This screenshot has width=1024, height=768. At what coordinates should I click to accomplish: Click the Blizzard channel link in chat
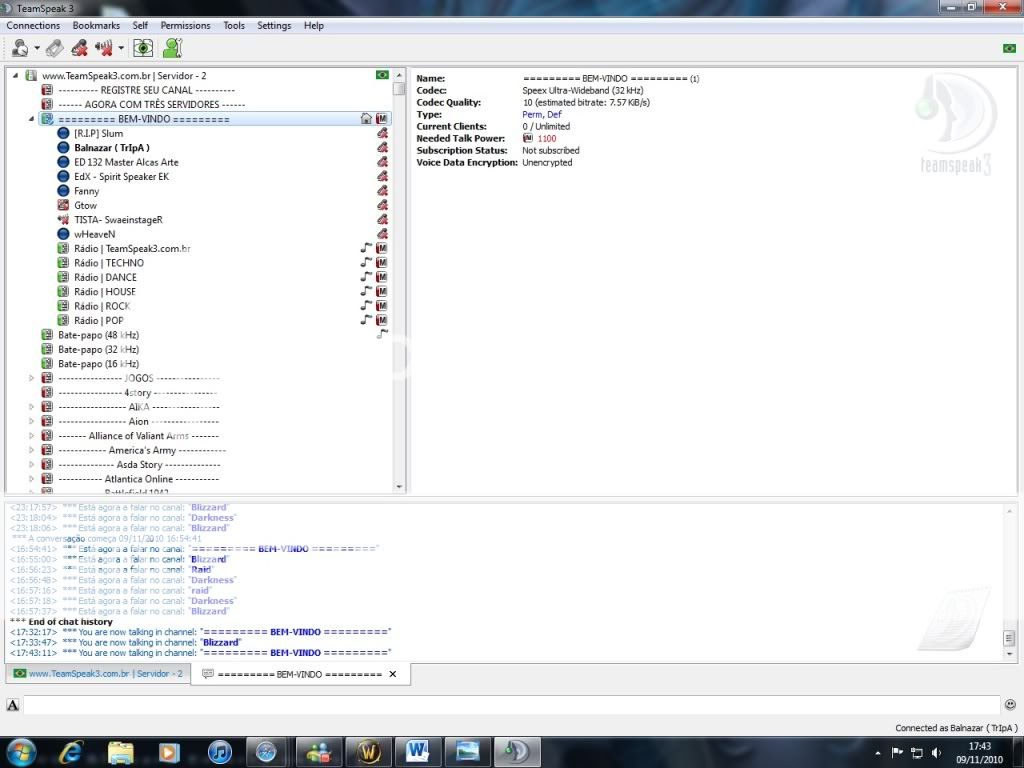click(x=222, y=642)
